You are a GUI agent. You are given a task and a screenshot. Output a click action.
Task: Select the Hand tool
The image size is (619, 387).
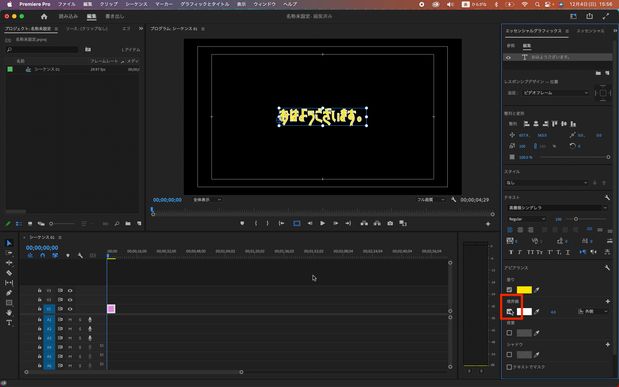9,313
